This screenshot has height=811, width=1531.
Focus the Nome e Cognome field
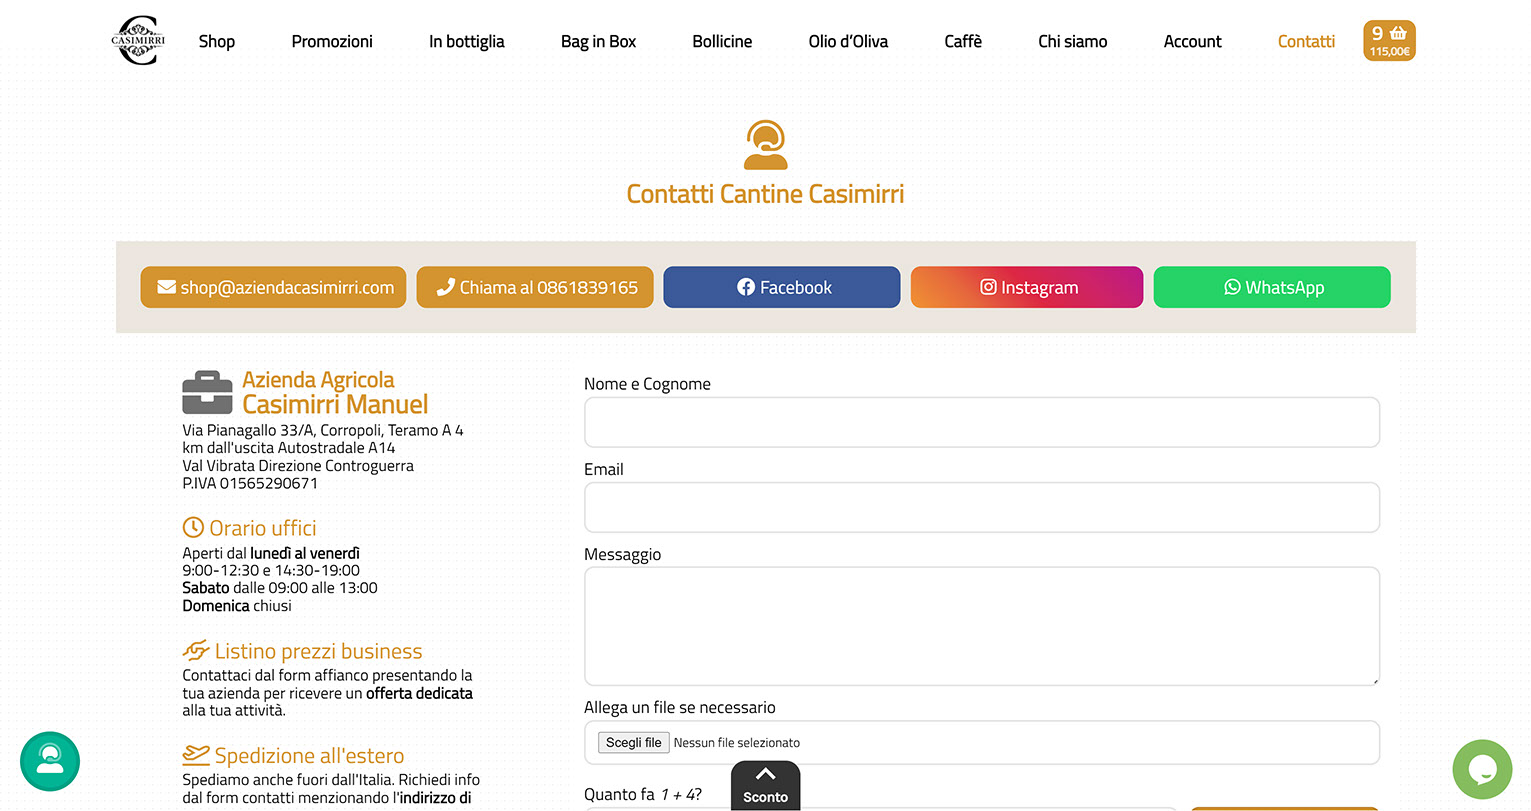point(982,422)
